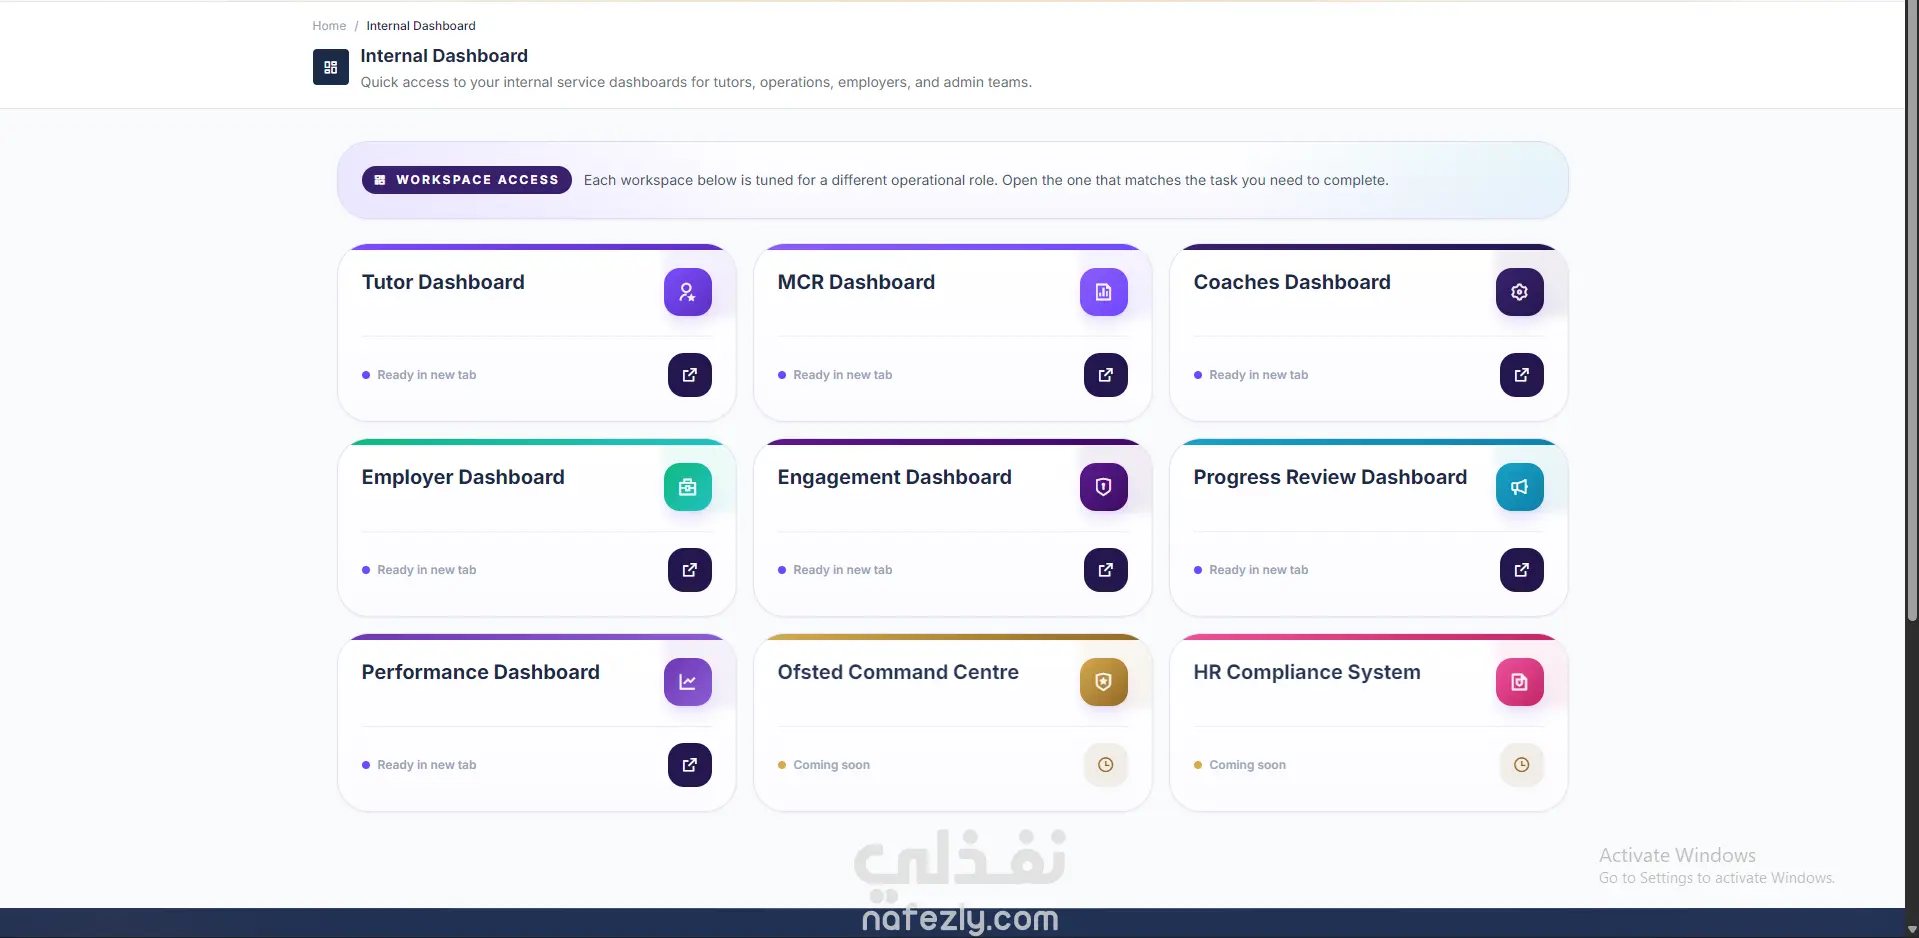Click 'Ready in new tab' under Tutor Dashboard

pos(427,375)
